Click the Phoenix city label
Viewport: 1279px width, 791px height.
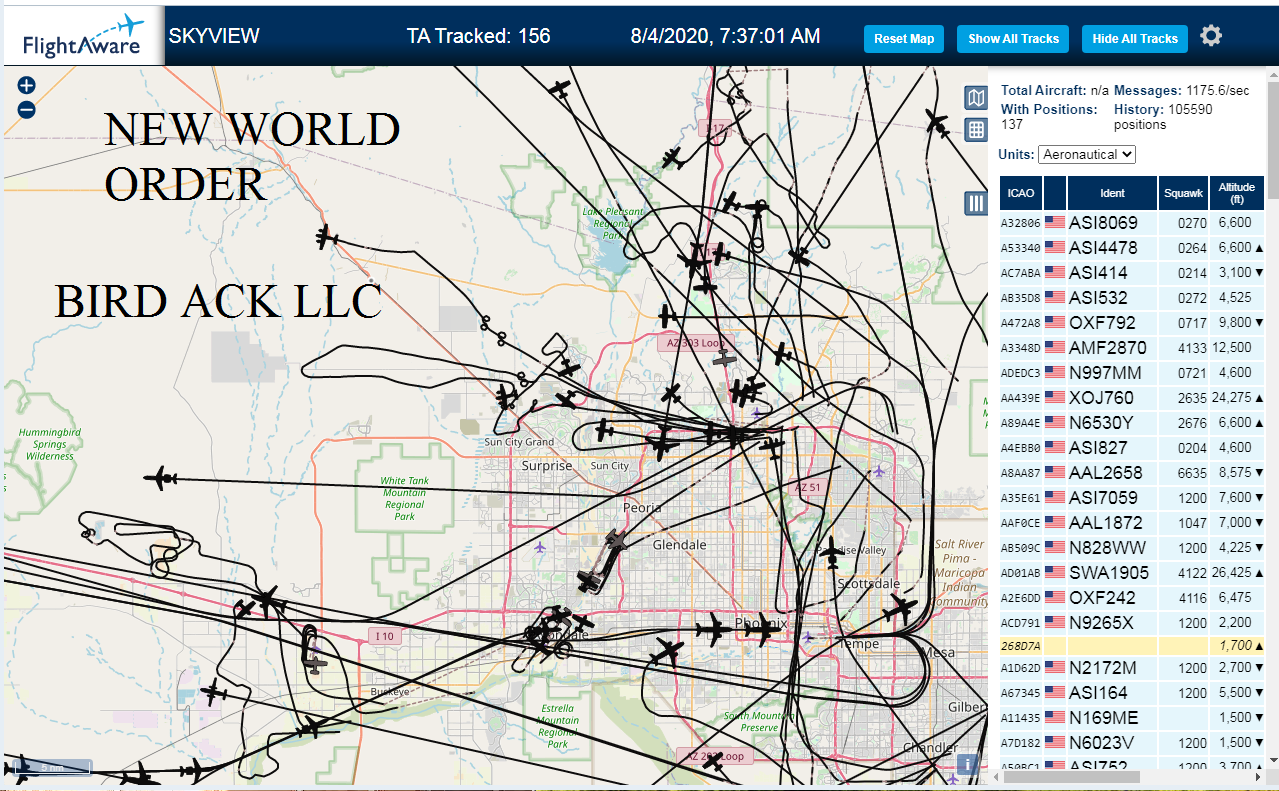762,623
